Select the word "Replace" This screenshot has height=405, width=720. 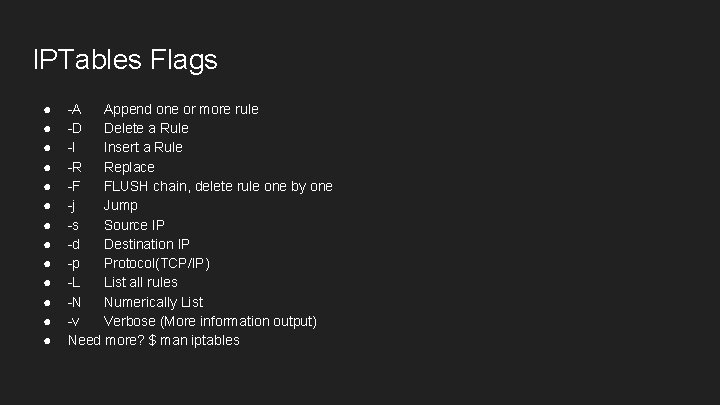129,167
